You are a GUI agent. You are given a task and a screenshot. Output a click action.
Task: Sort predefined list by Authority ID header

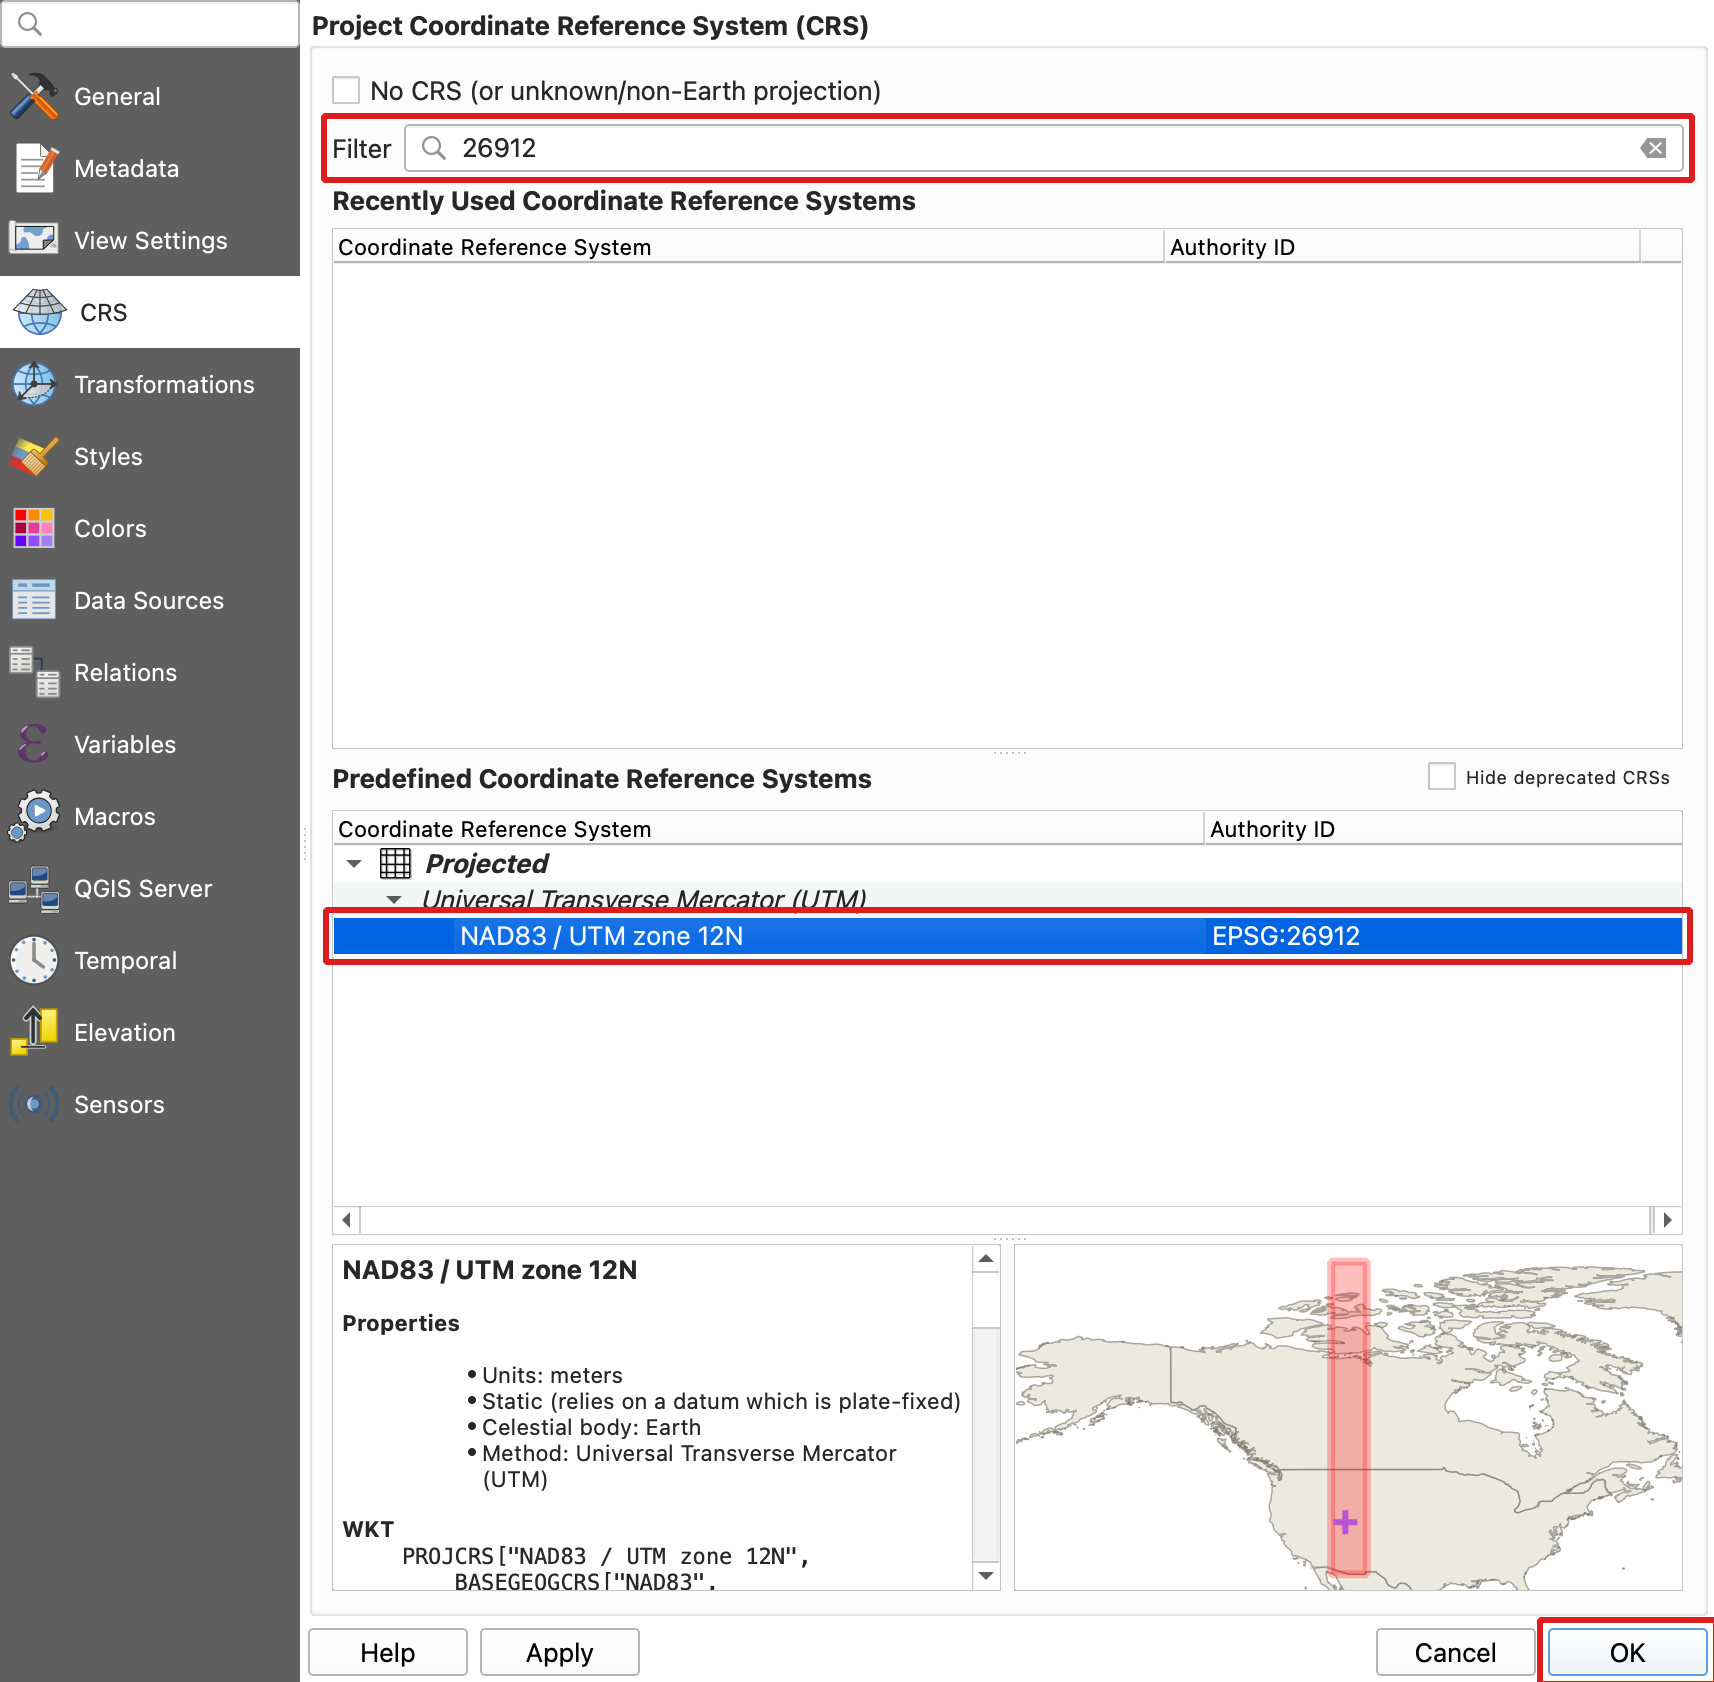(1443, 829)
